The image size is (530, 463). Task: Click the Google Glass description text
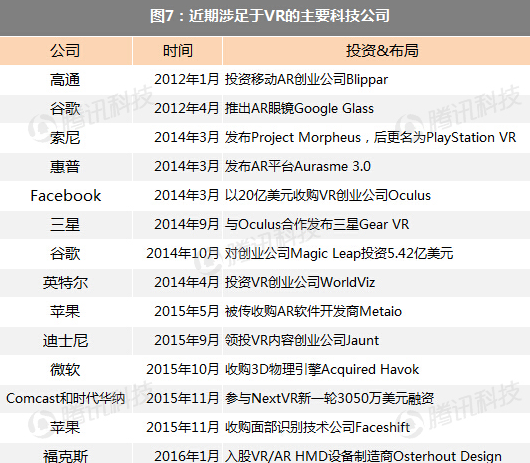click(299, 108)
